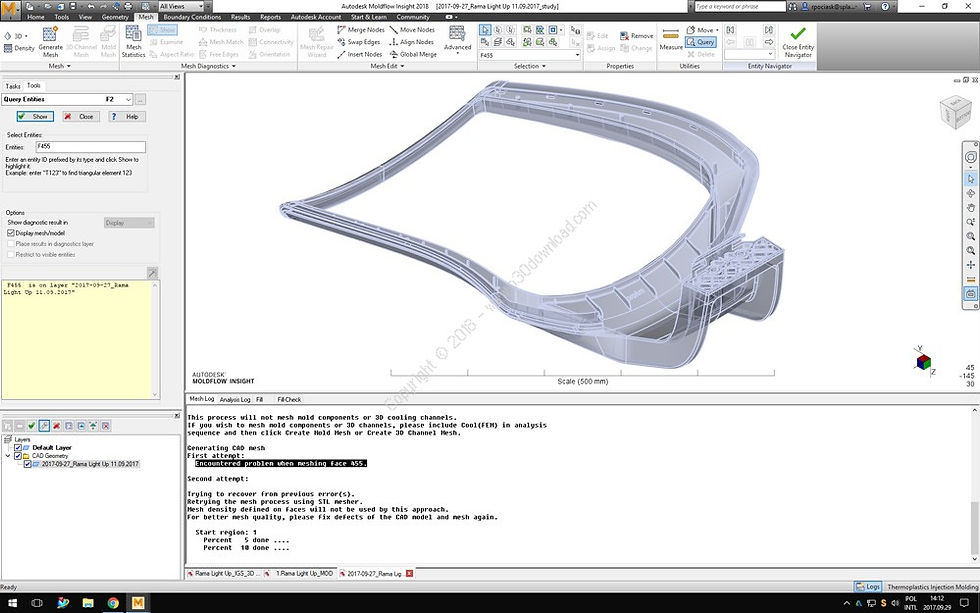This screenshot has height=613, width=980.
Task: Click the help question mark icon in the title bar
Action: pos(884,6)
